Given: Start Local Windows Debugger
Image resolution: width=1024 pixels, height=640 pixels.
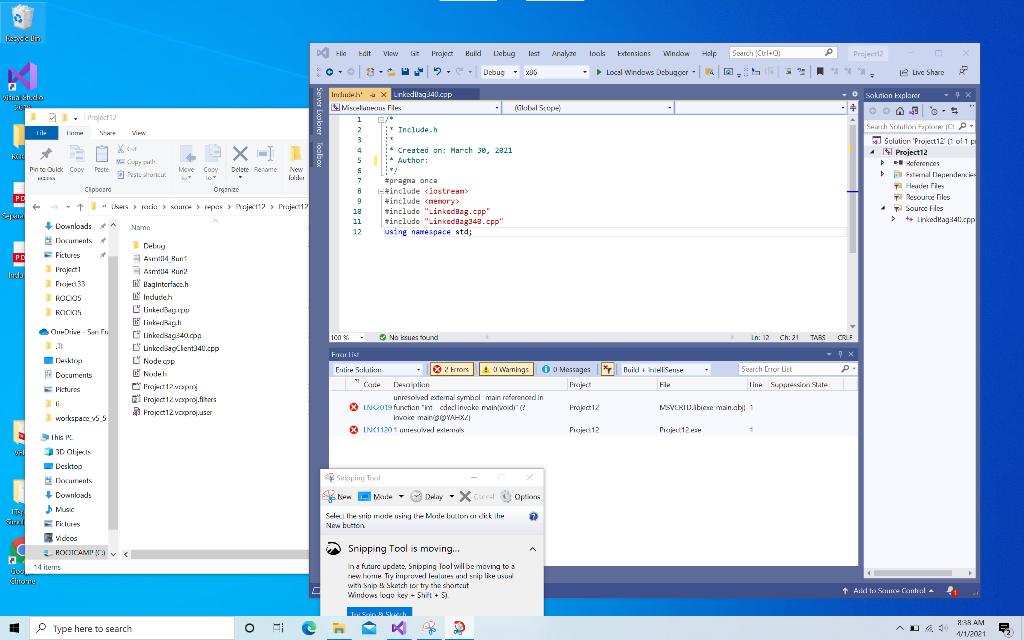Looking at the screenshot, I should coord(641,72).
